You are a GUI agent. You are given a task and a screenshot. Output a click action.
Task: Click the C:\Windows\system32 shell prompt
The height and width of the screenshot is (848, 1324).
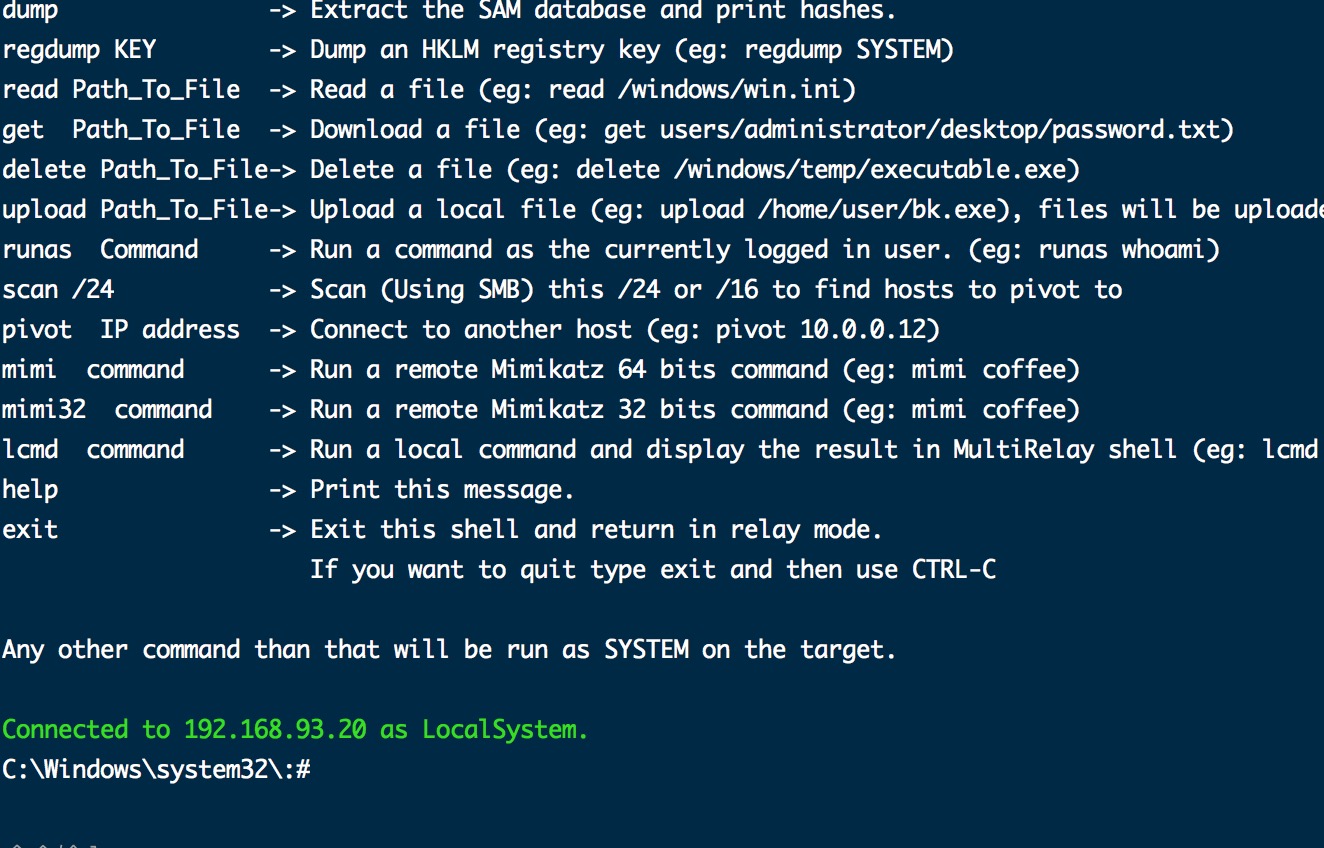[x=157, y=770]
